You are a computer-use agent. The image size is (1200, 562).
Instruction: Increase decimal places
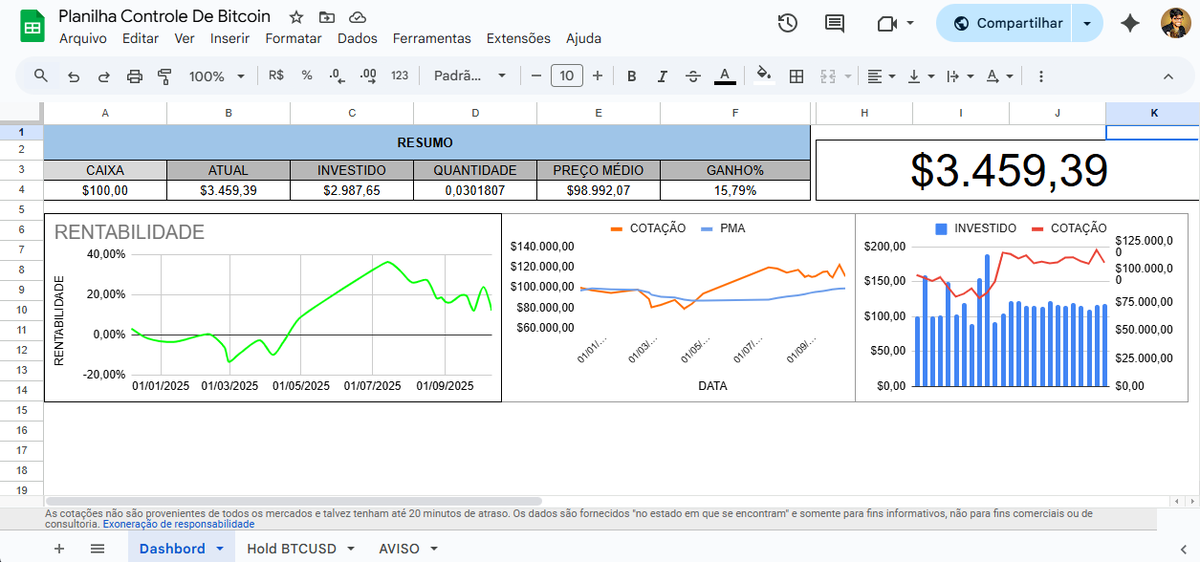(368, 76)
